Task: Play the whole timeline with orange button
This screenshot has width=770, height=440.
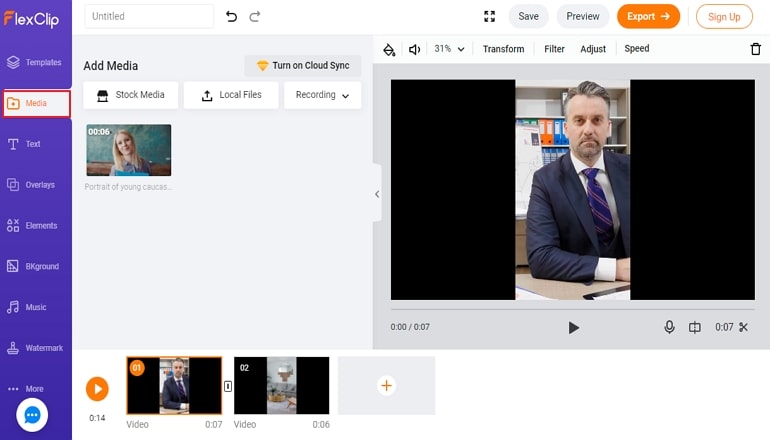Action: coord(97,389)
